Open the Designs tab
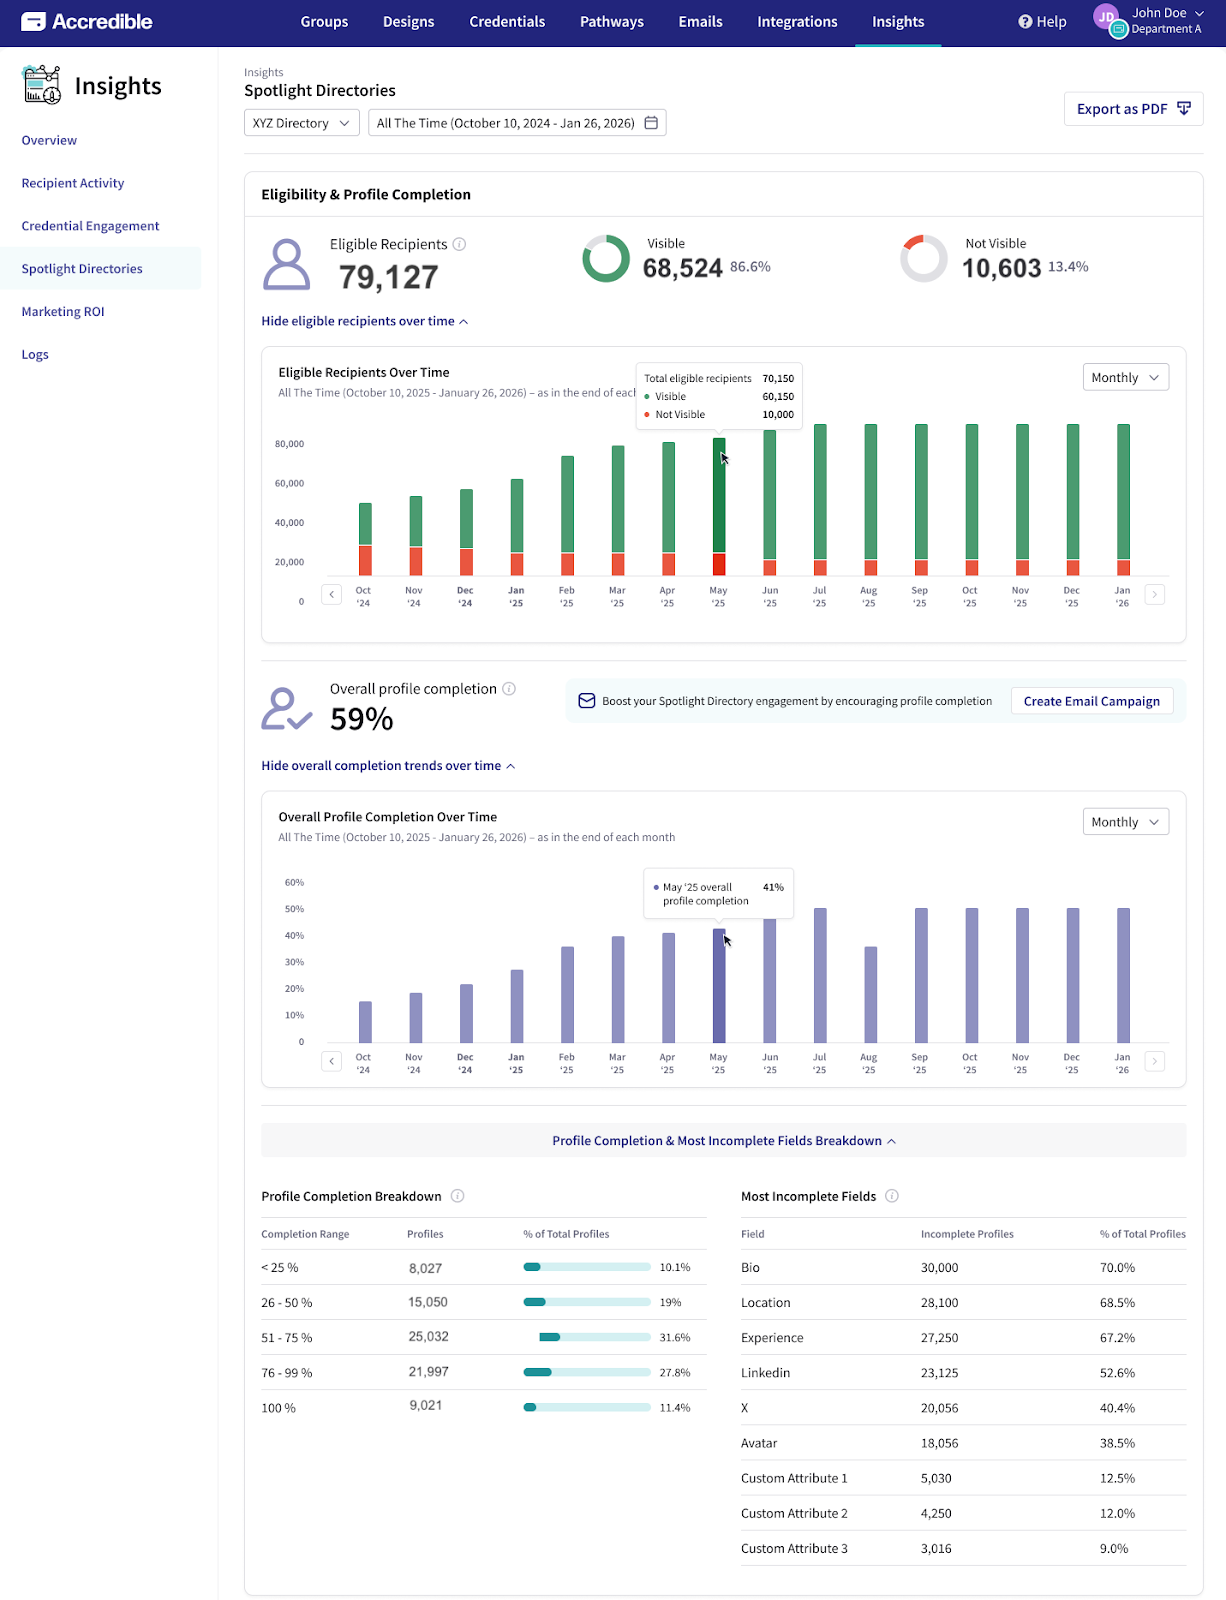This screenshot has width=1226, height=1600. 409,22
